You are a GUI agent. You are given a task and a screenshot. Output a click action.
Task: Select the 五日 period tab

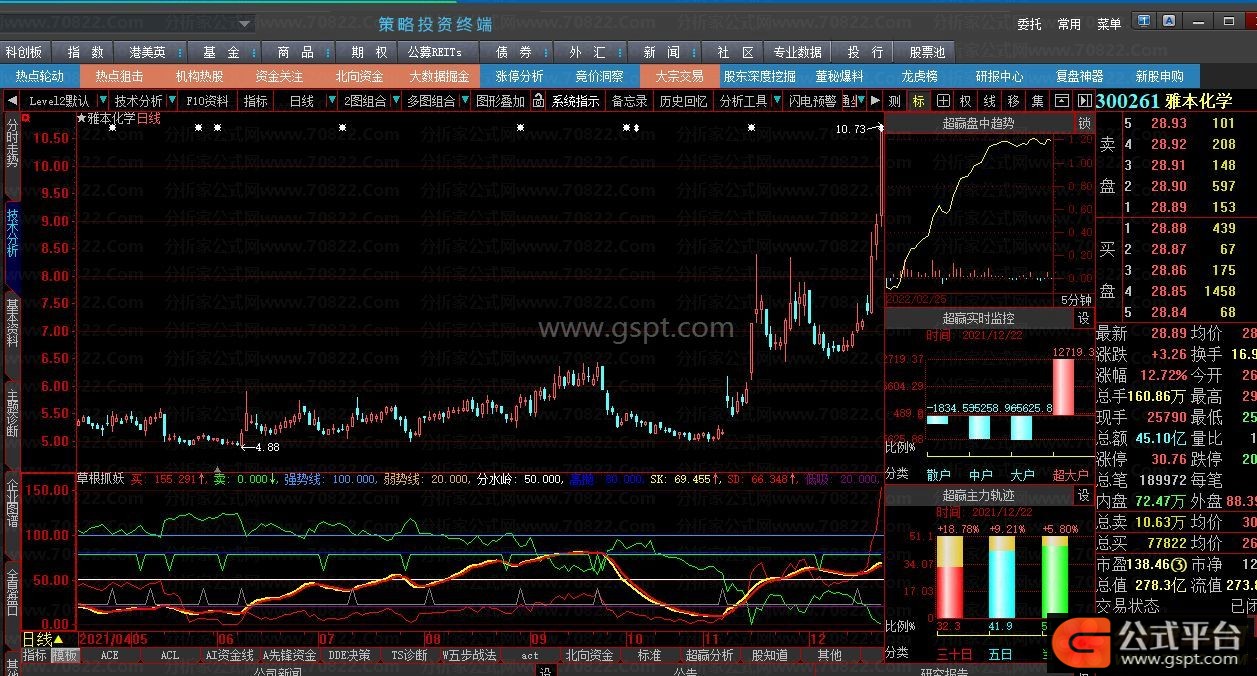[1000, 655]
